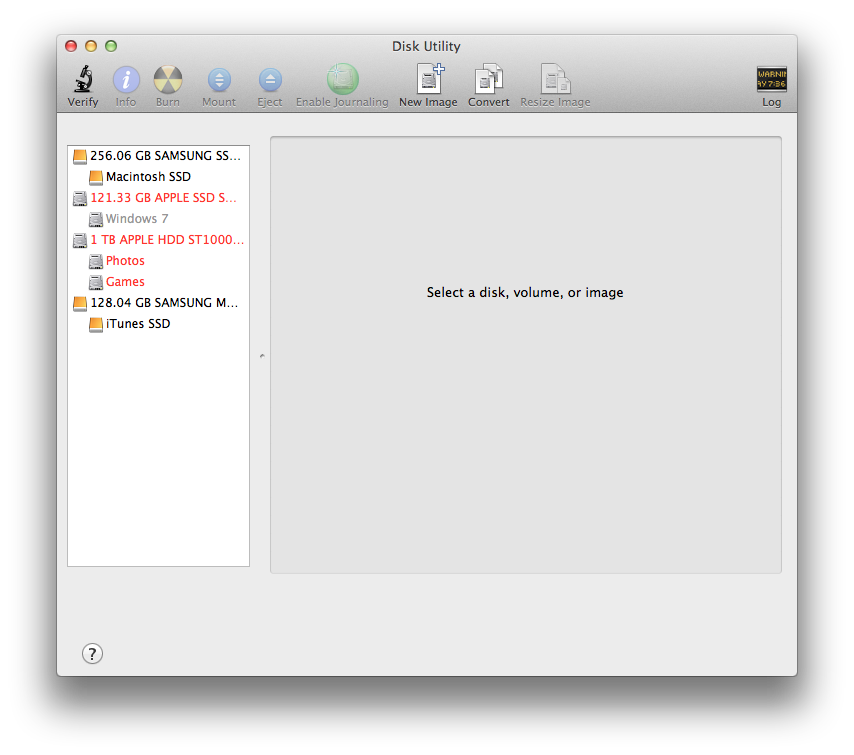Open Disk Utility help question mark

click(x=92, y=653)
